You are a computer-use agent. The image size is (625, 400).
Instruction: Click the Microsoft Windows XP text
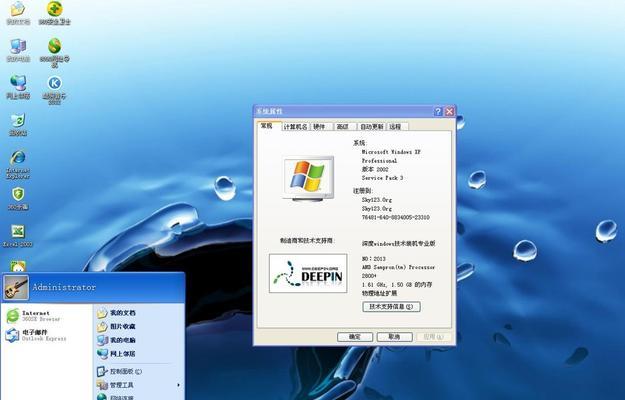pos(391,152)
